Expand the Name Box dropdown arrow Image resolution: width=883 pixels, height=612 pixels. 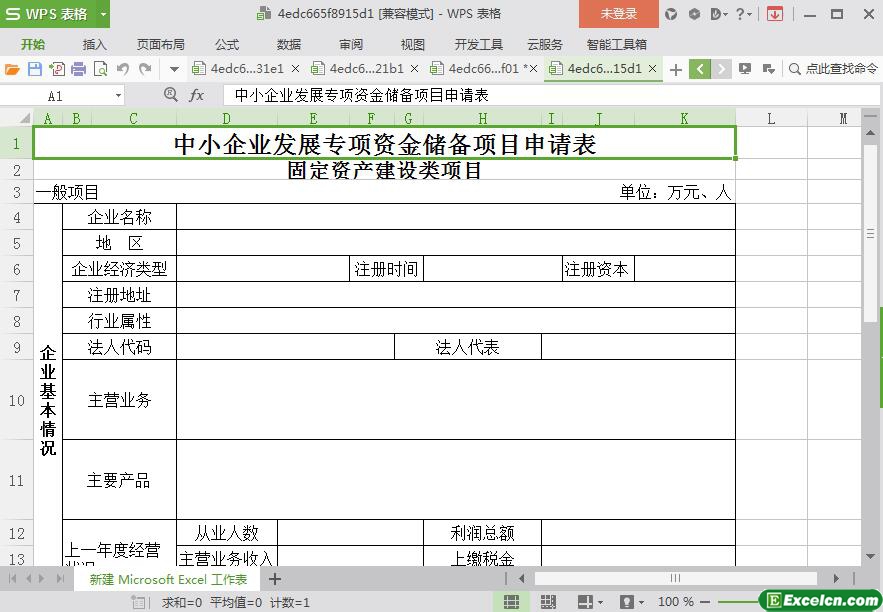pos(118,96)
